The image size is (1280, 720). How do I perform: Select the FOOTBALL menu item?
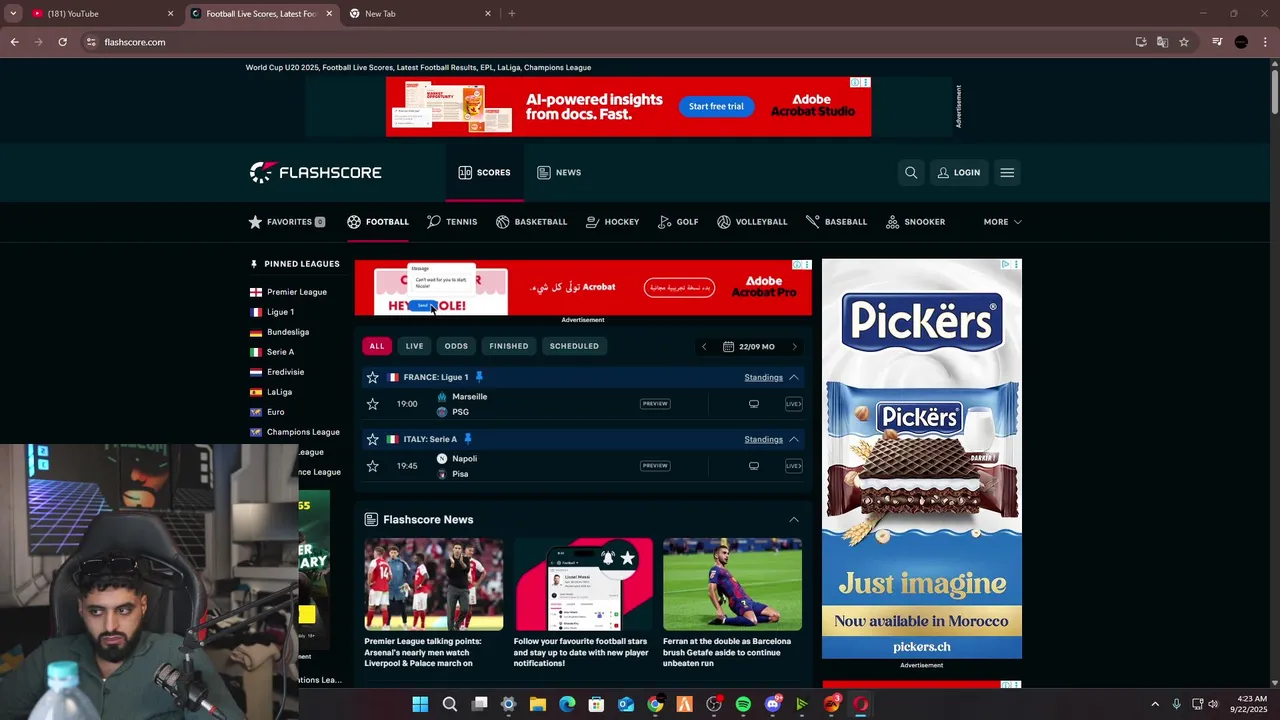click(x=378, y=222)
